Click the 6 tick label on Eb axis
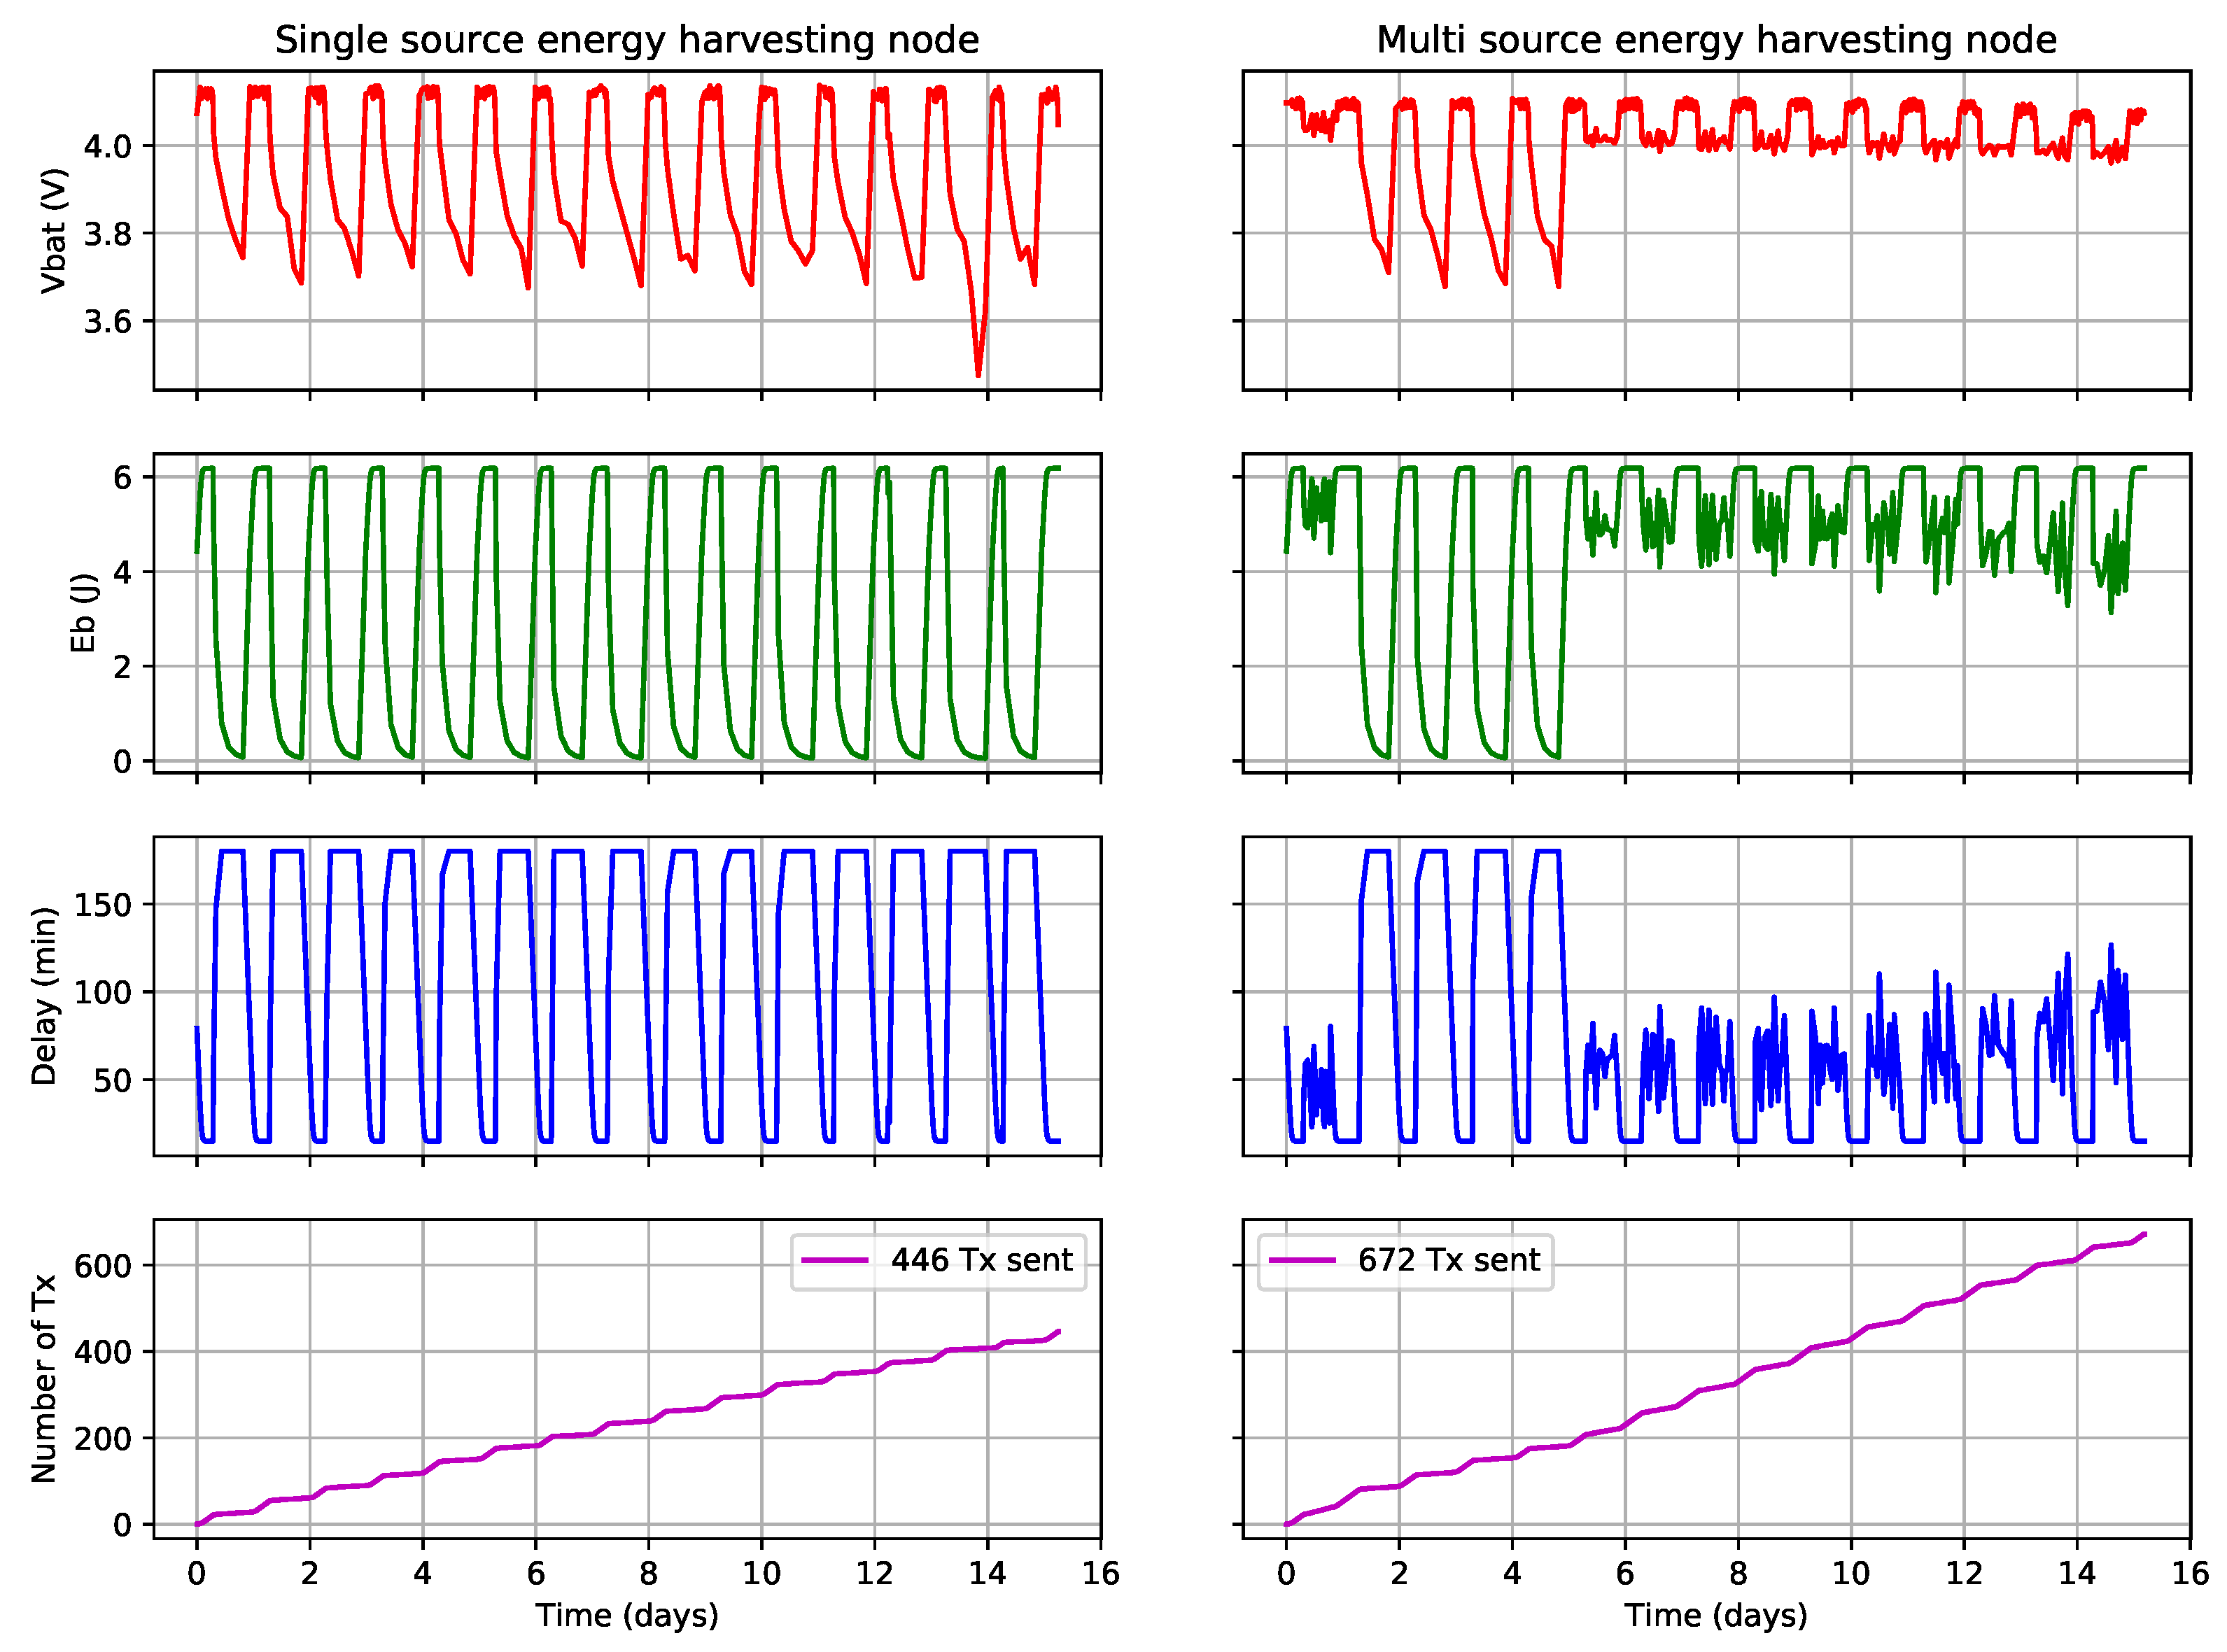Viewport: 2227px width, 1652px height. tap(122, 478)
